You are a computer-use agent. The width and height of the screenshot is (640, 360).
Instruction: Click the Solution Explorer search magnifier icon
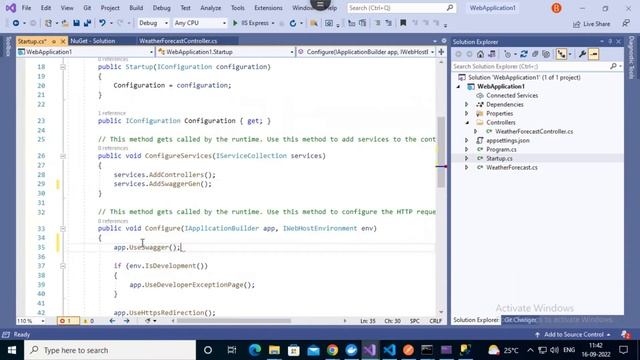(613, 66)
